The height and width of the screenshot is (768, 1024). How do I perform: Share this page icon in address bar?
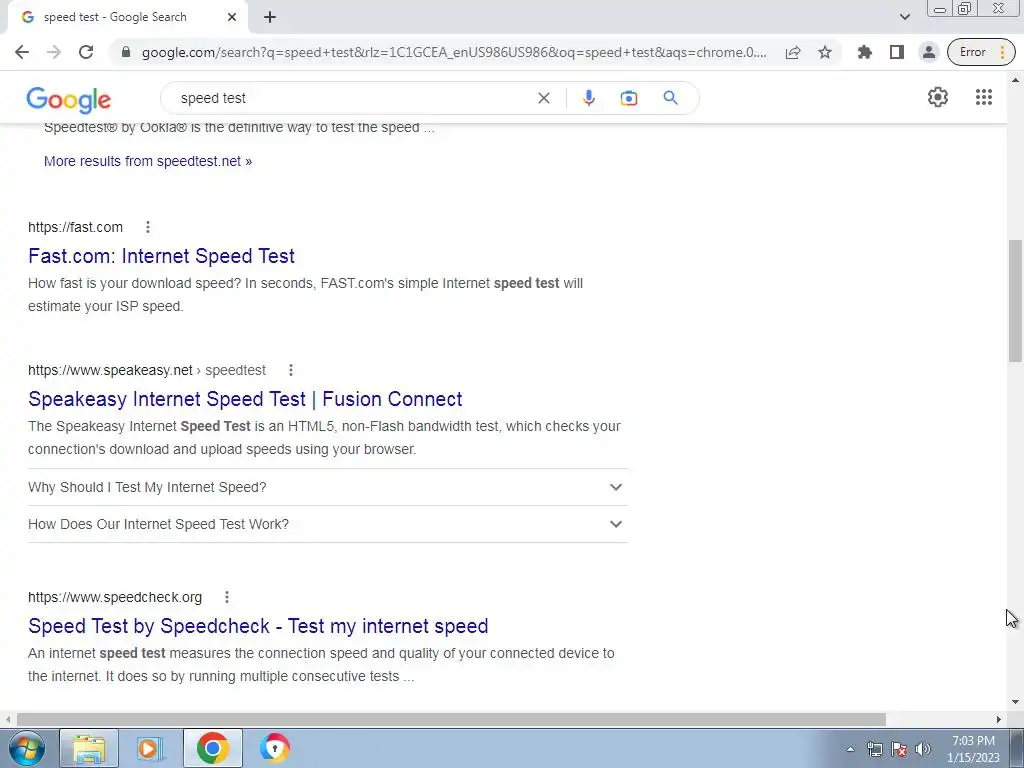(x=793, y=52)
